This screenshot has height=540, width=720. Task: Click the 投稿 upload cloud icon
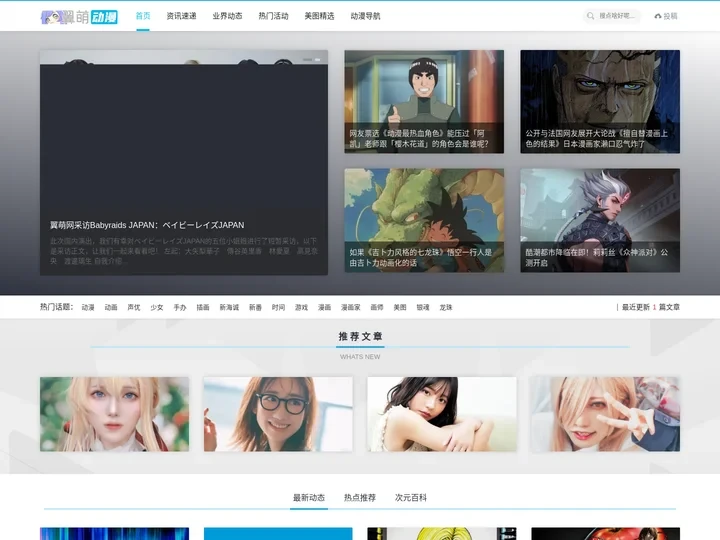tap(658, 16)
